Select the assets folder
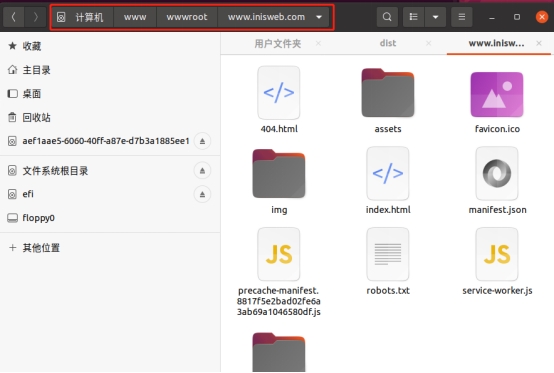The height and width of the screenshot is (373, 554). pyautogui.click(x=388, y=93)
